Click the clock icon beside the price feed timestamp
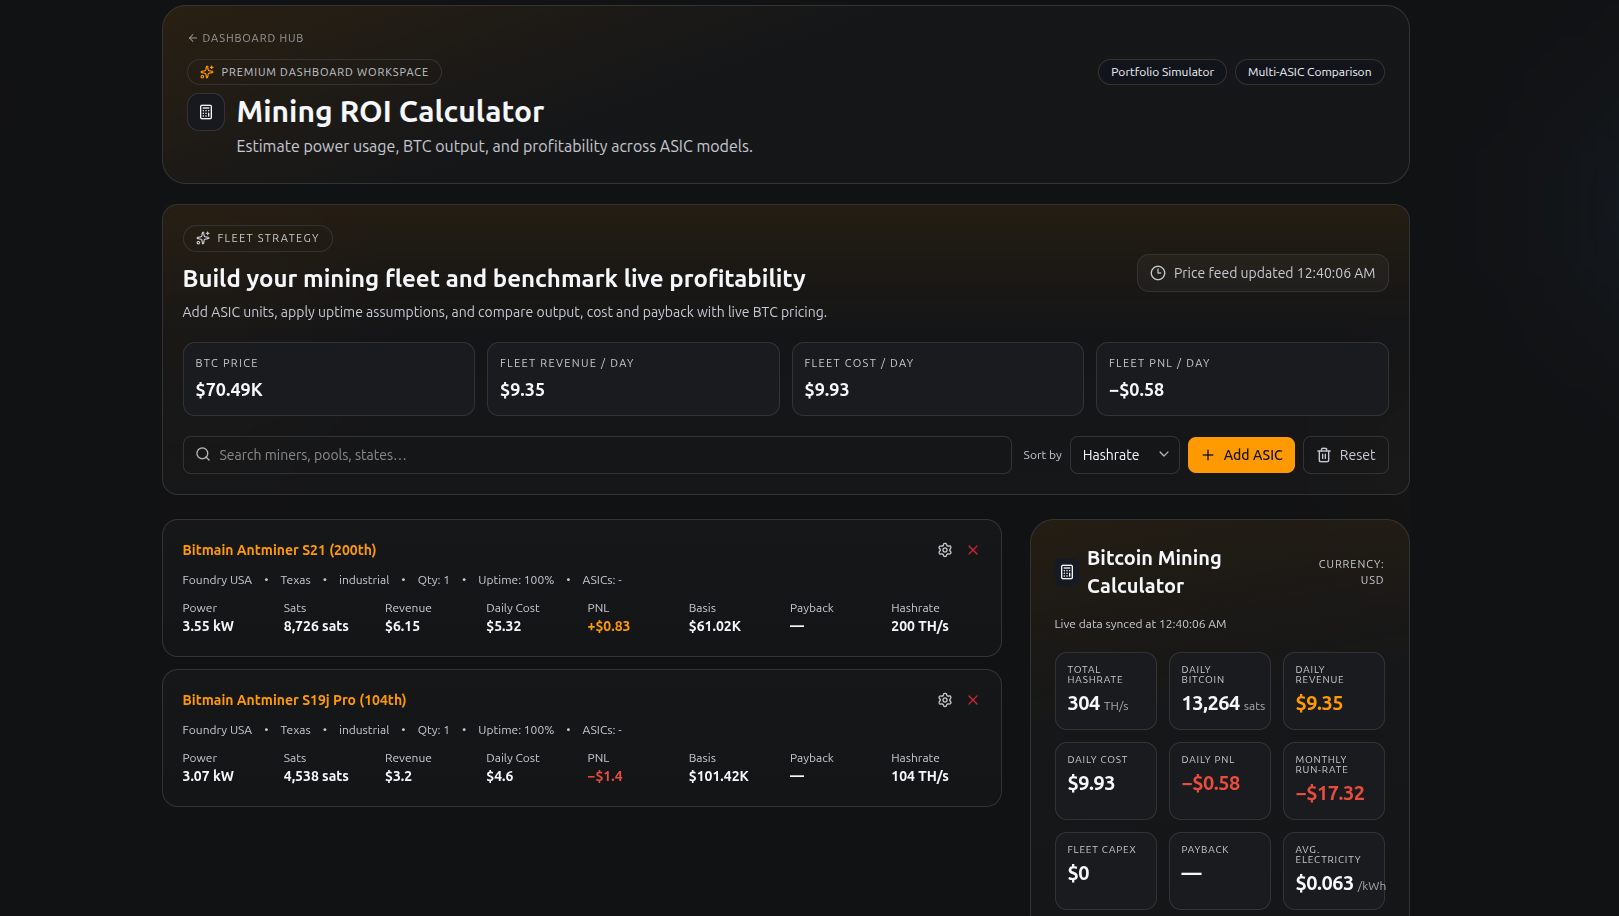The image size is (1619, 916). pos(1158,272)
